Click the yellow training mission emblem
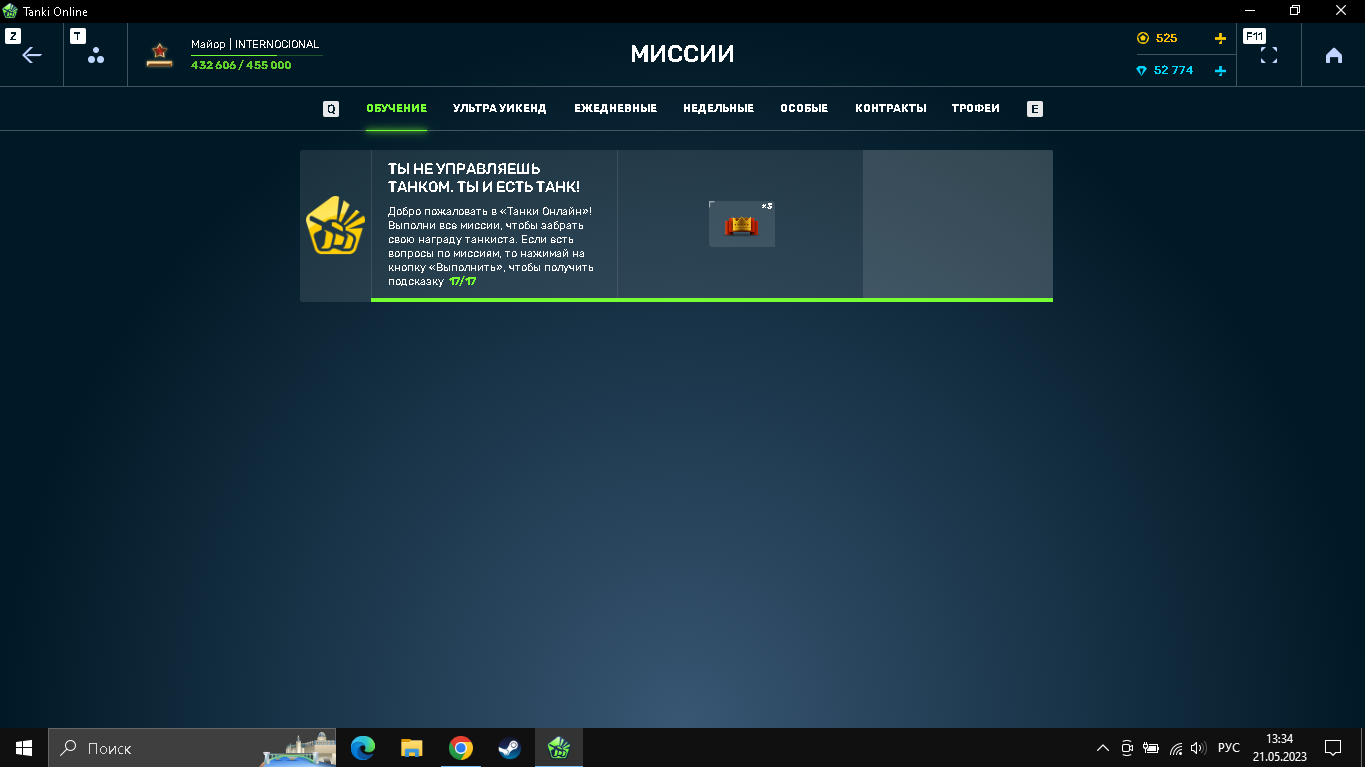The height and width of the screenshot is (767, 1365). (335, 225)
